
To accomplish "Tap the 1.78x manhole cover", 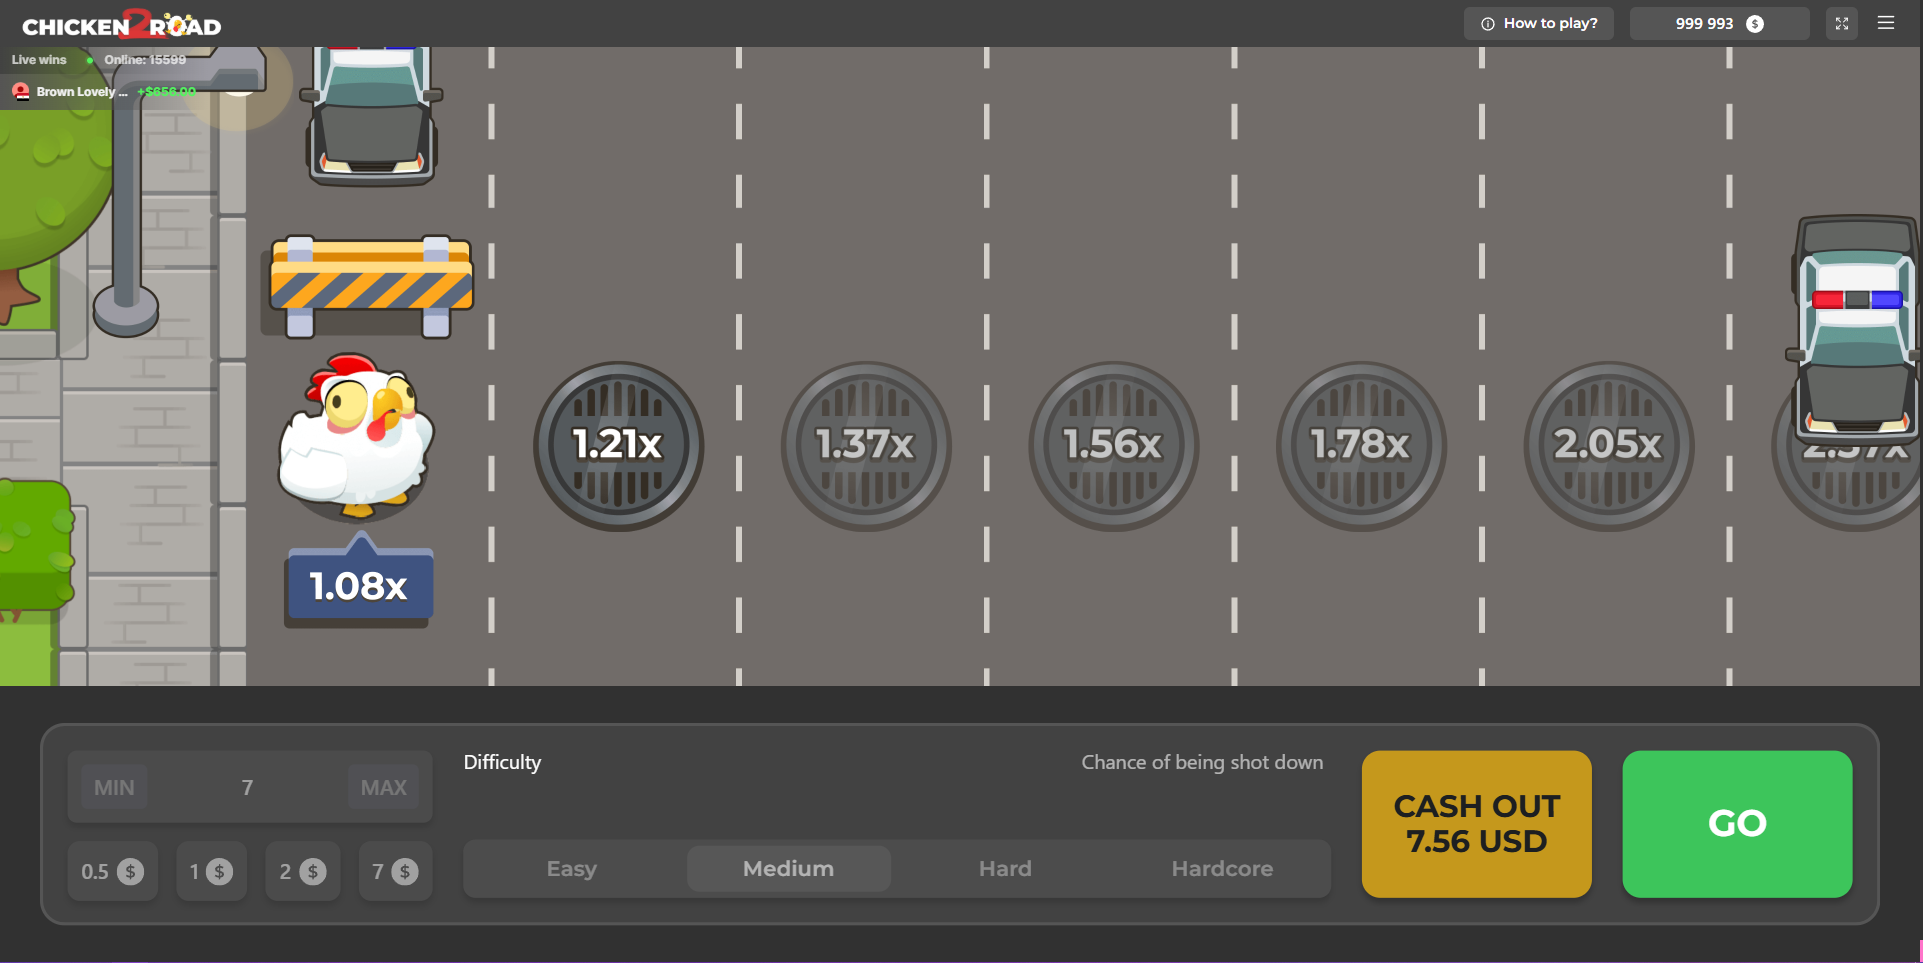I will [x=1360, y=446].
